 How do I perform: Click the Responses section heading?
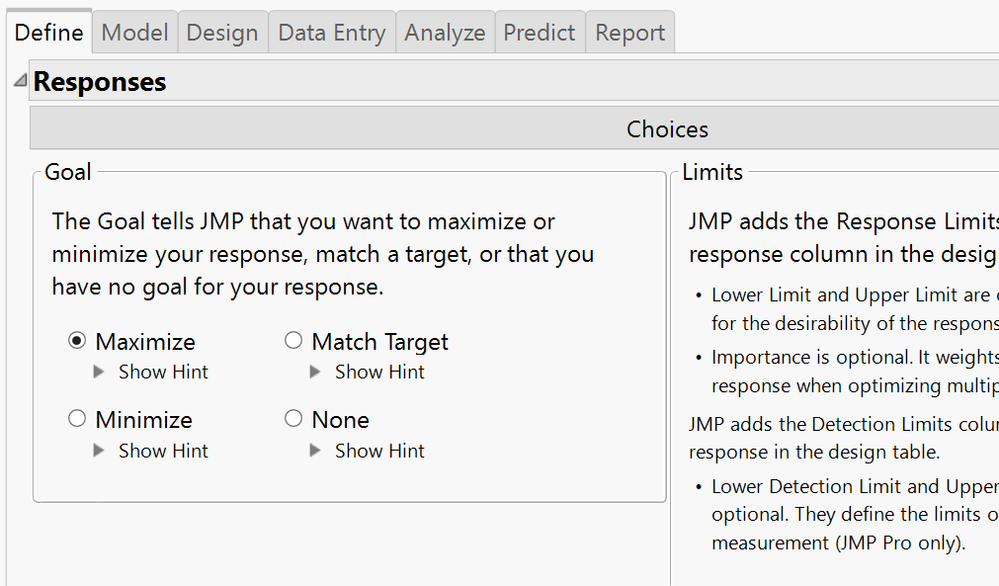point(99,81)
